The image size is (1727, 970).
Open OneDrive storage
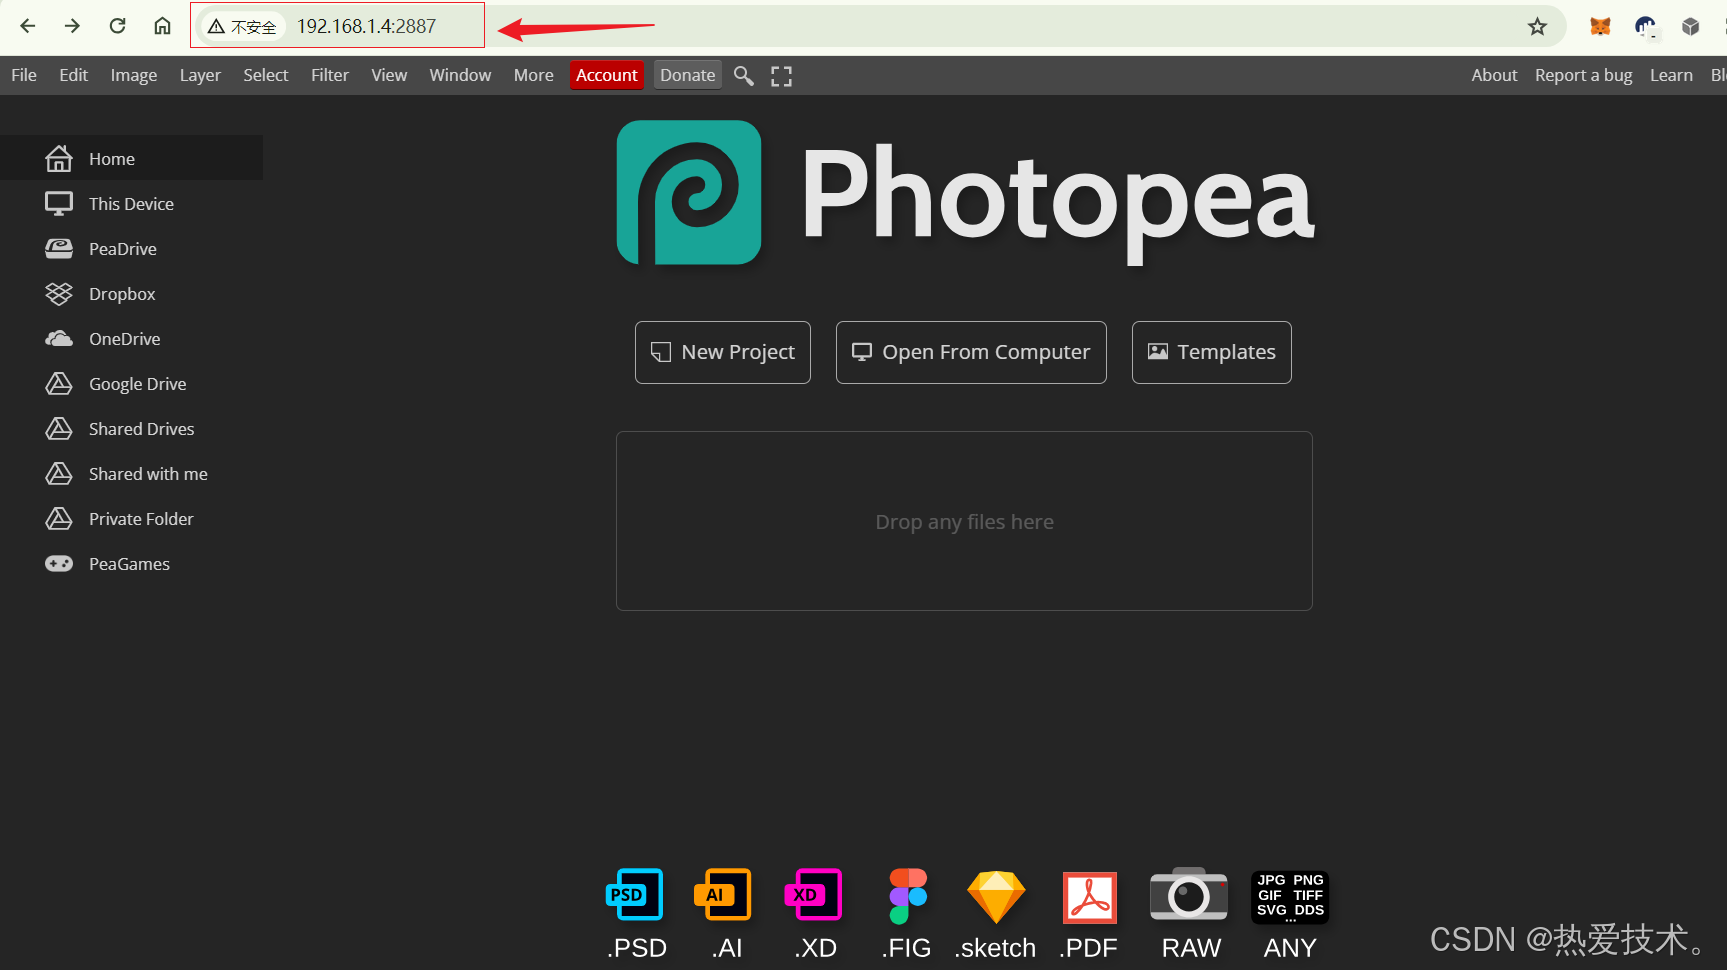click(x=131, y=338)
